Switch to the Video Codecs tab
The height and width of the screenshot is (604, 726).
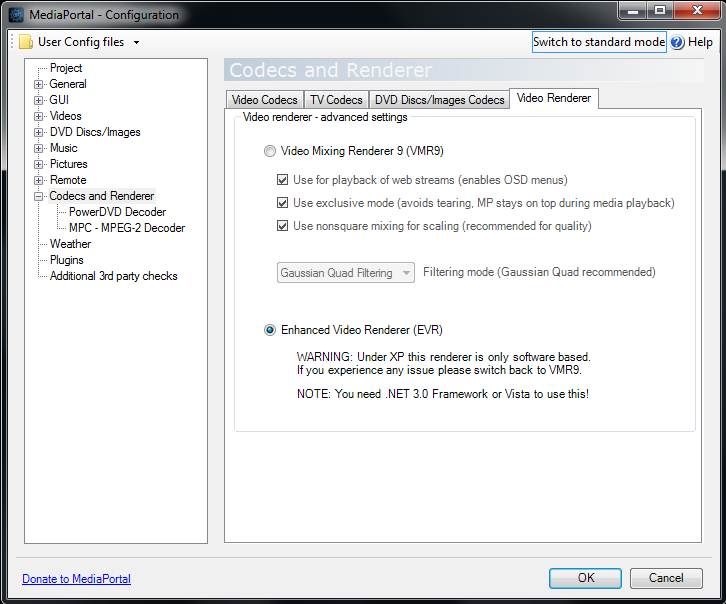[x=264, y=100]
